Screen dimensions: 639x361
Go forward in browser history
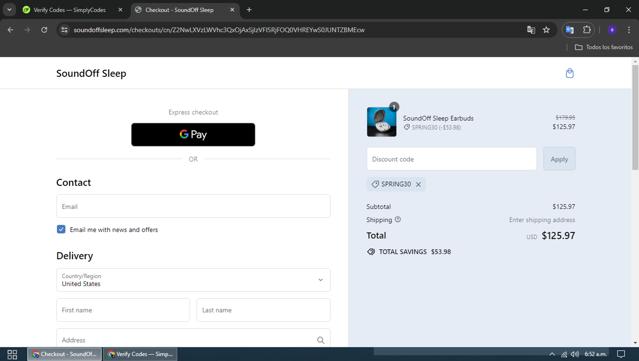(27, 30)
